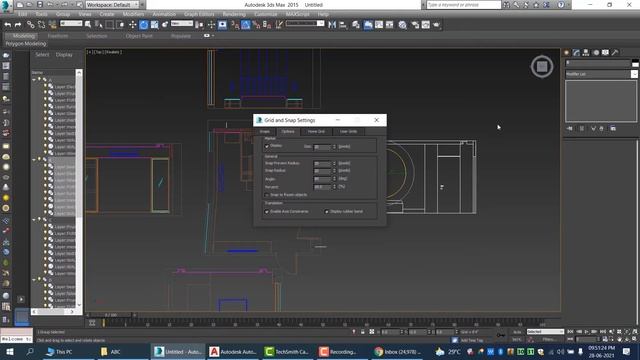Open the Render Setup icon

[415, 25]
